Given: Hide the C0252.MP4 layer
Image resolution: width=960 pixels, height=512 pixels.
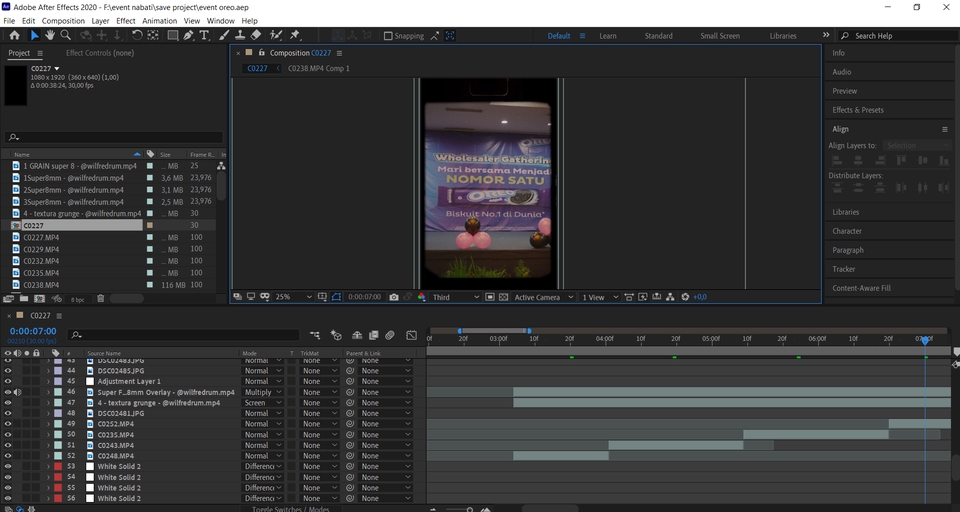Looking at the screenshot, I should [8, 424].
